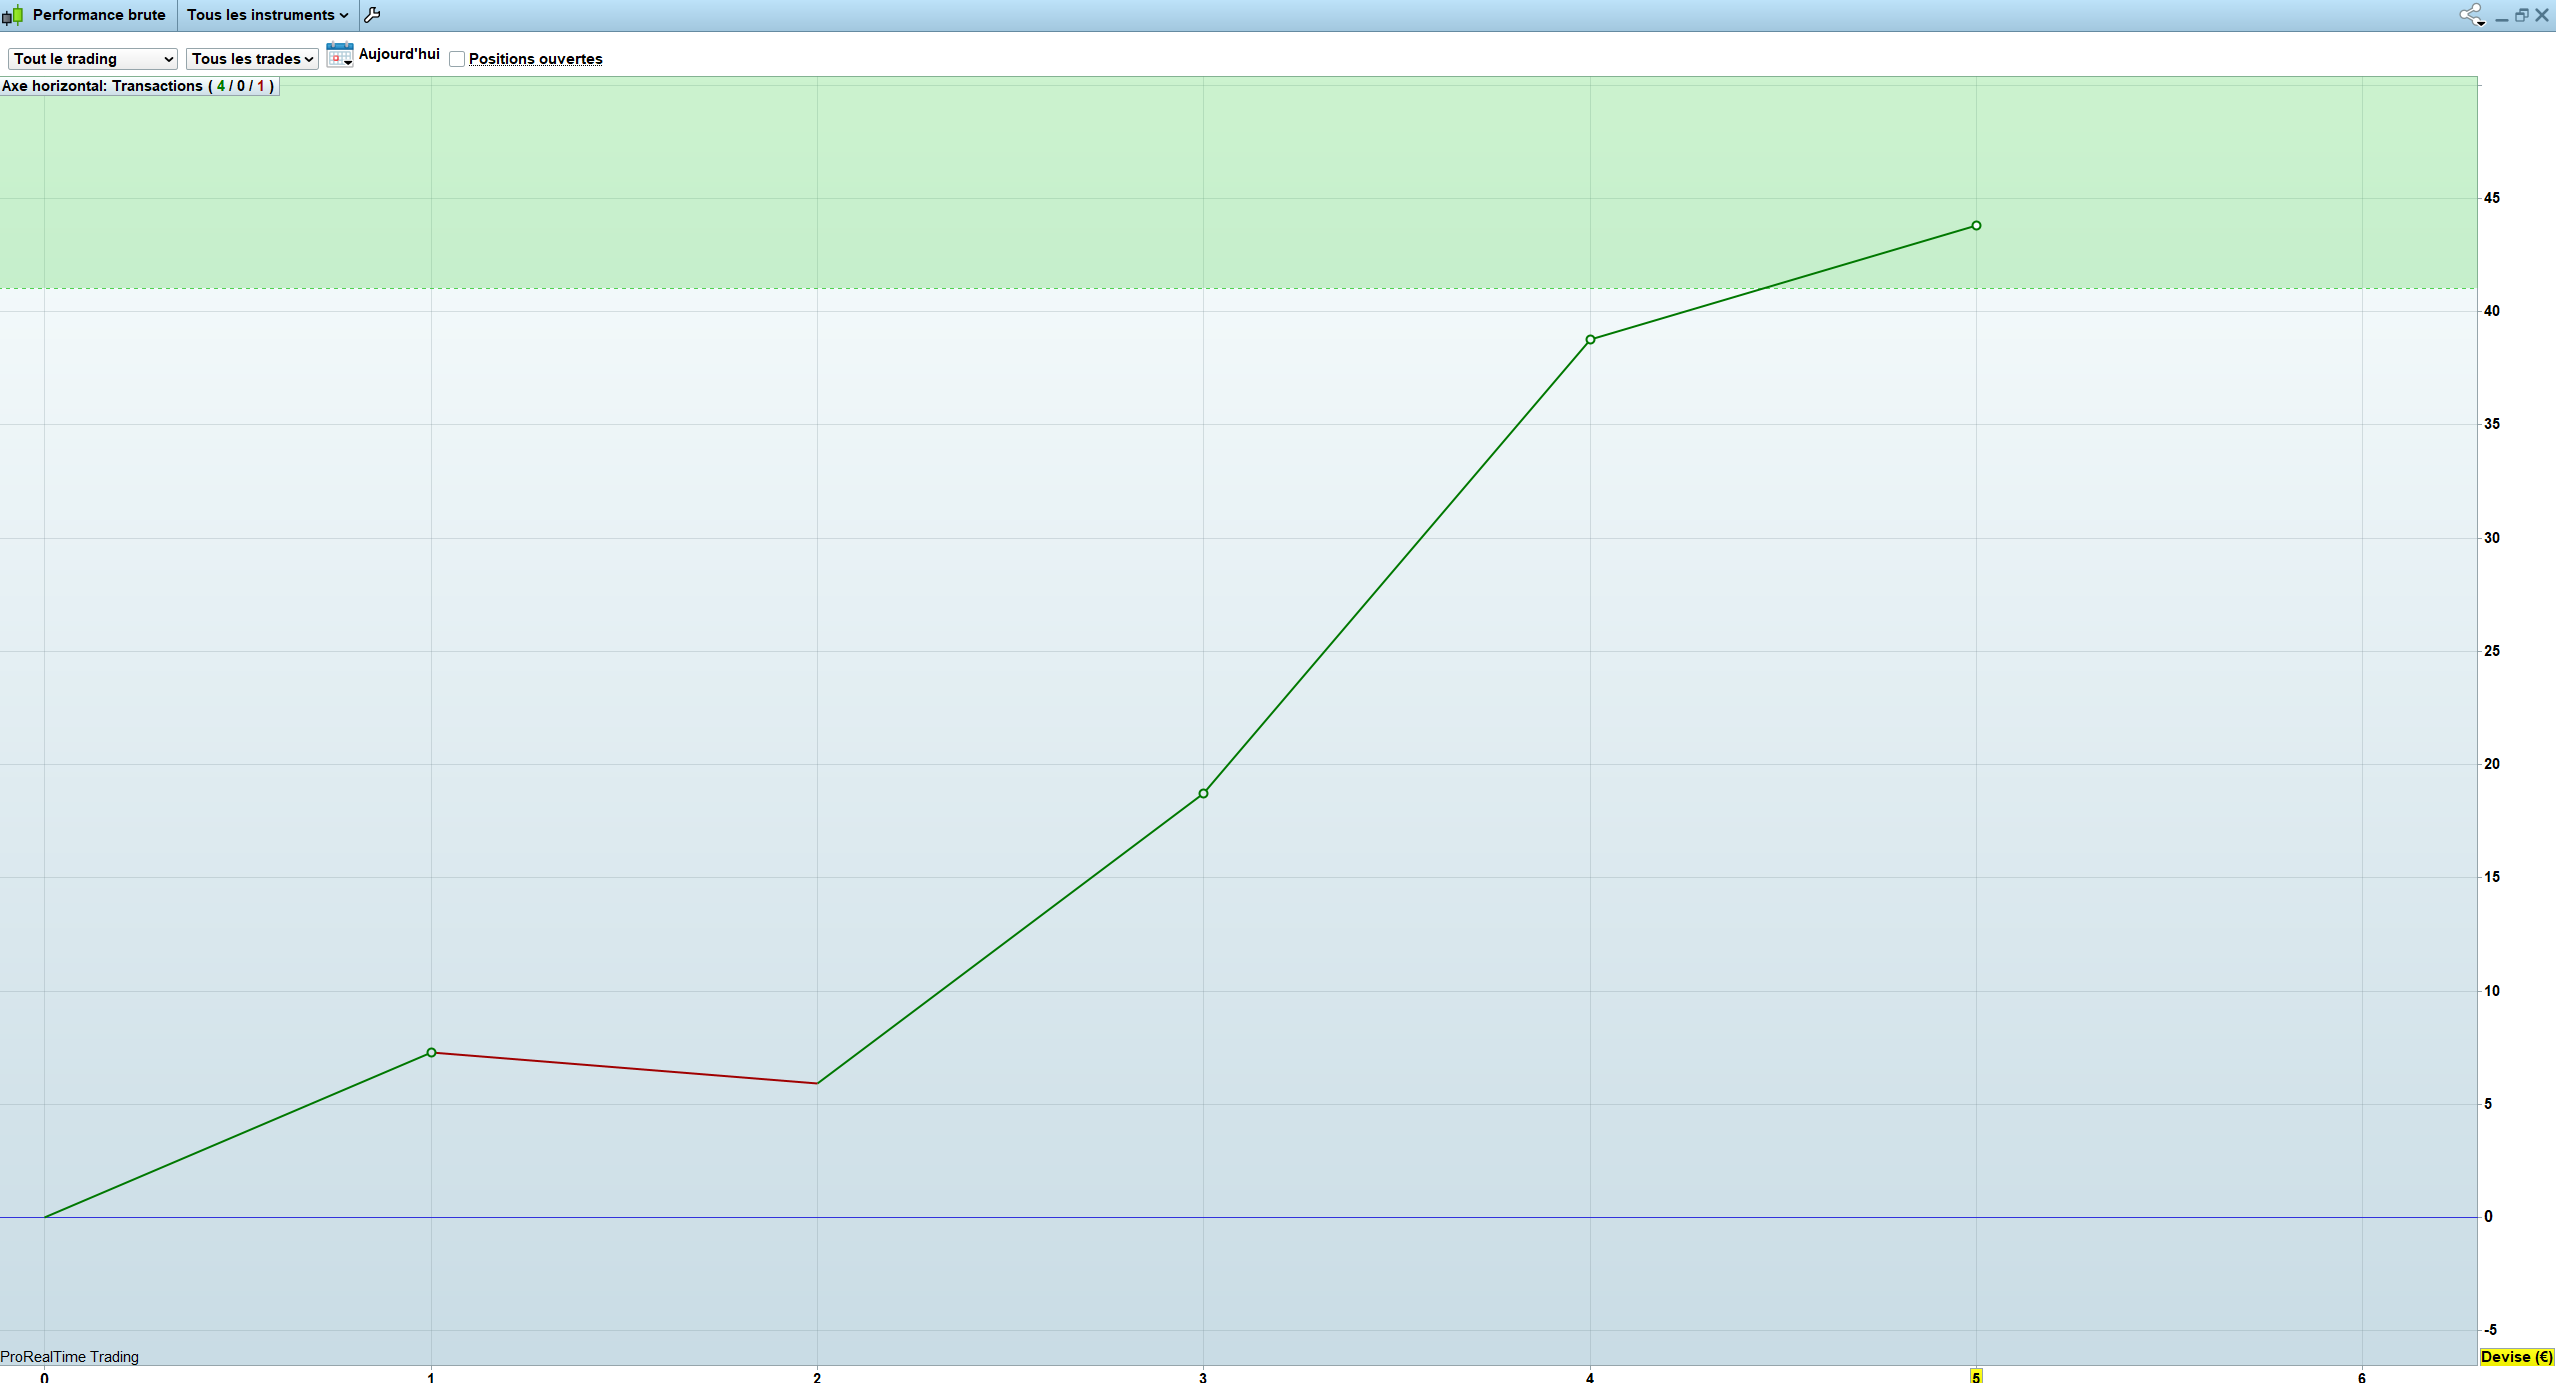Click the highlighted 5 on horizontal axis
The image size is (2556, 1383).
click(1976, 1377)
